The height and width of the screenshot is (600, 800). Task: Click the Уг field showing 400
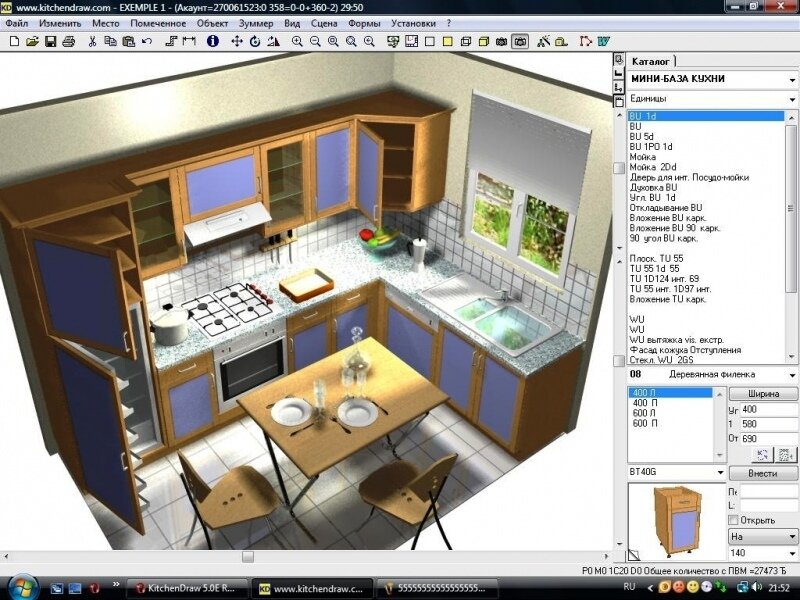(768, 409)
